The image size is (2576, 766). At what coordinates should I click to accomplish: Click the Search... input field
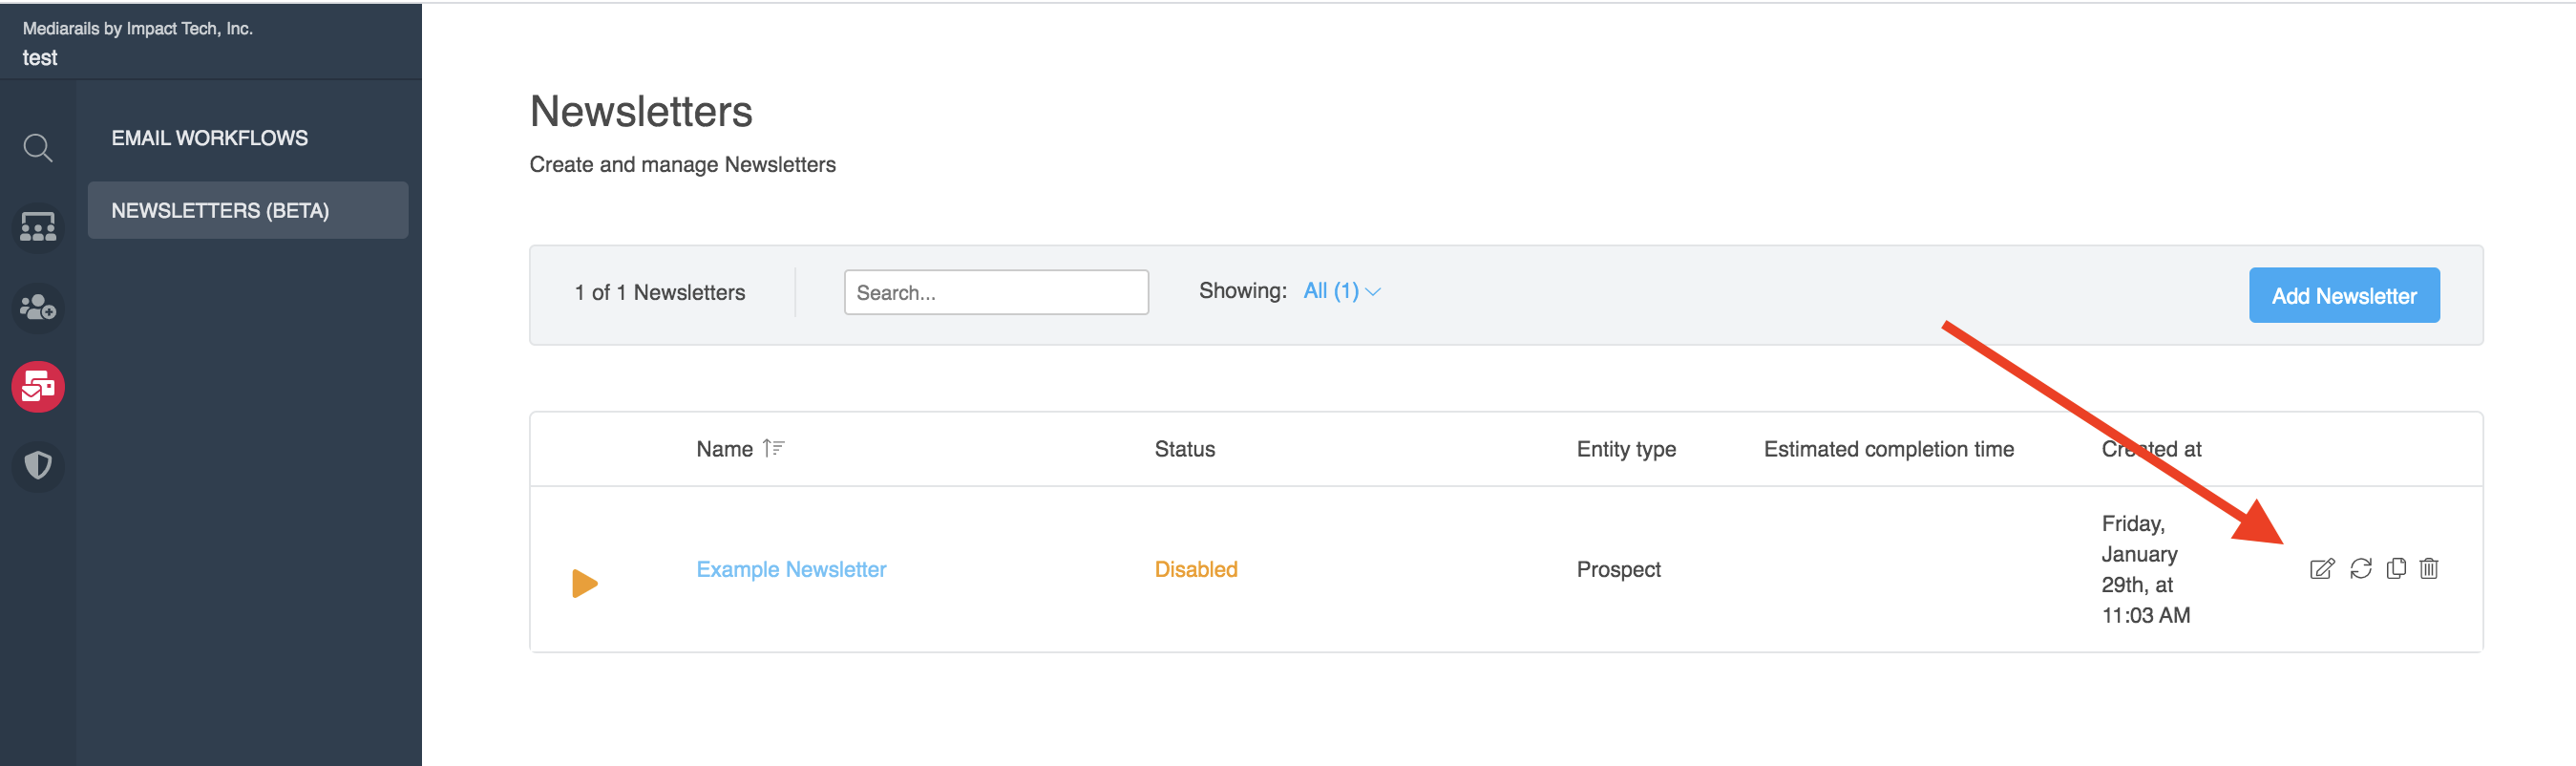[x=995, y=292]
